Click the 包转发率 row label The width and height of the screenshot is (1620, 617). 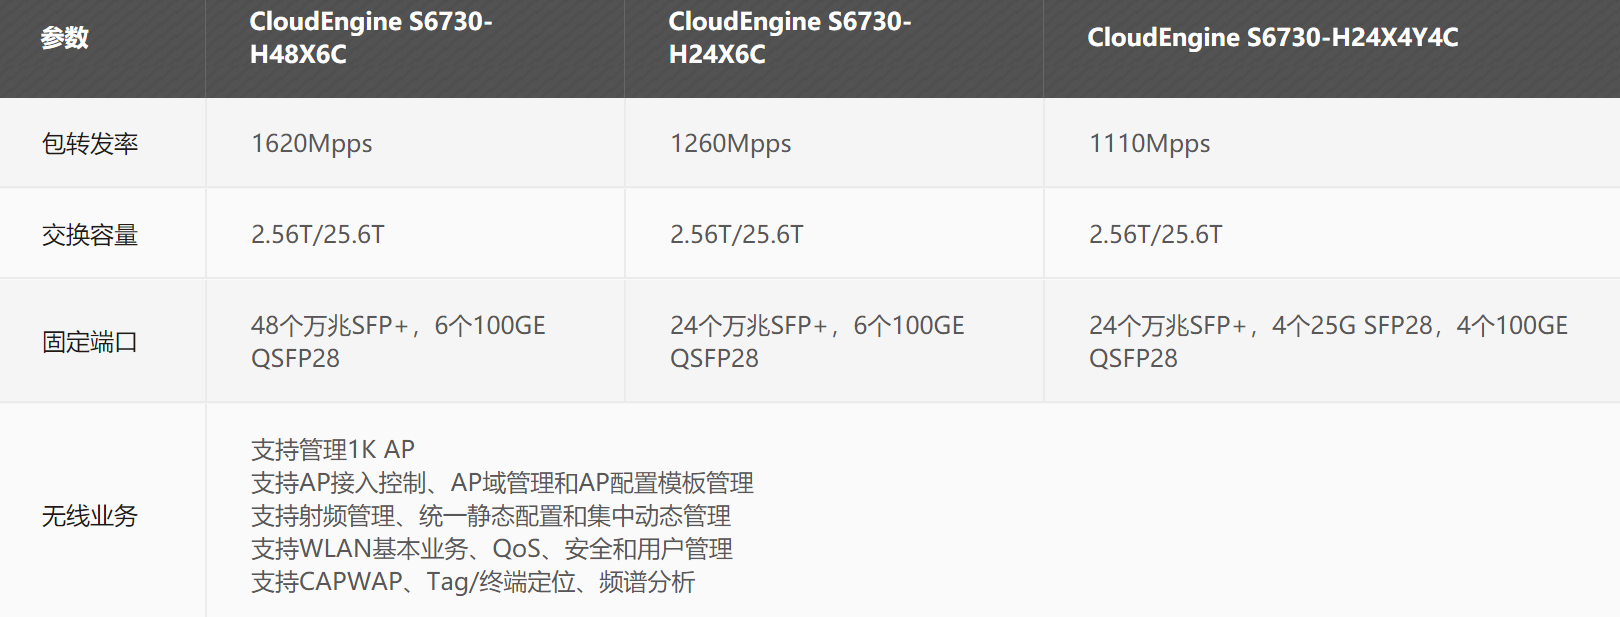click(90, 144)
